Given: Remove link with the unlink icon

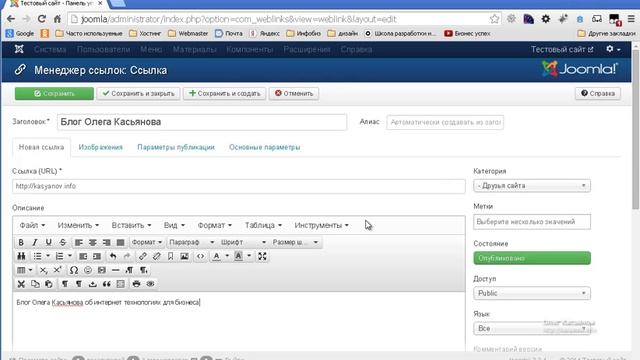Looking at the screenshot, I should tap(156, 256).
